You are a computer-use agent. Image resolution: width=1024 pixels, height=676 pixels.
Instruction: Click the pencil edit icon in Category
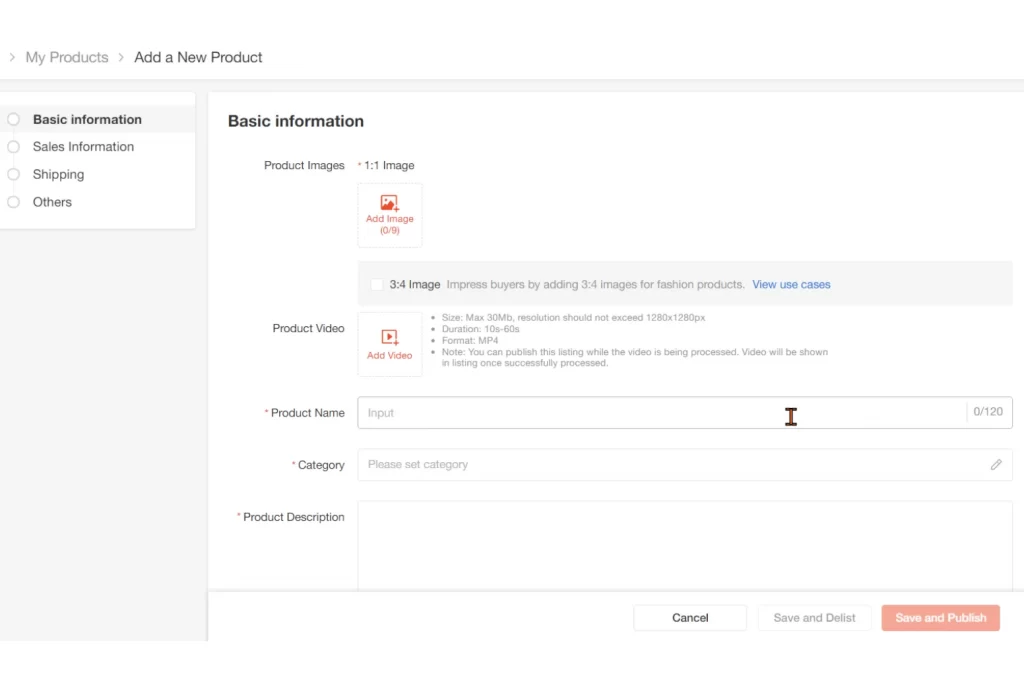[996, 465]
